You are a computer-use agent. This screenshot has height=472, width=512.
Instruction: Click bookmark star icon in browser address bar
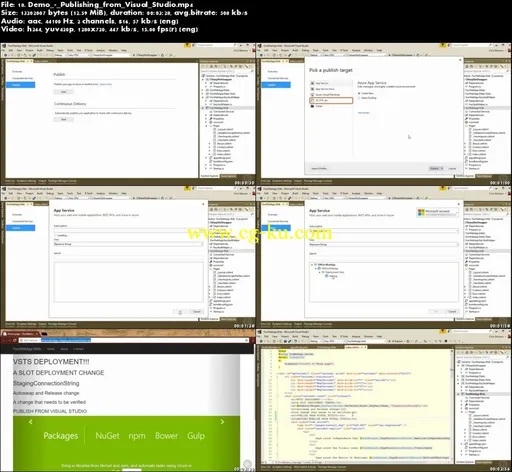246,340
